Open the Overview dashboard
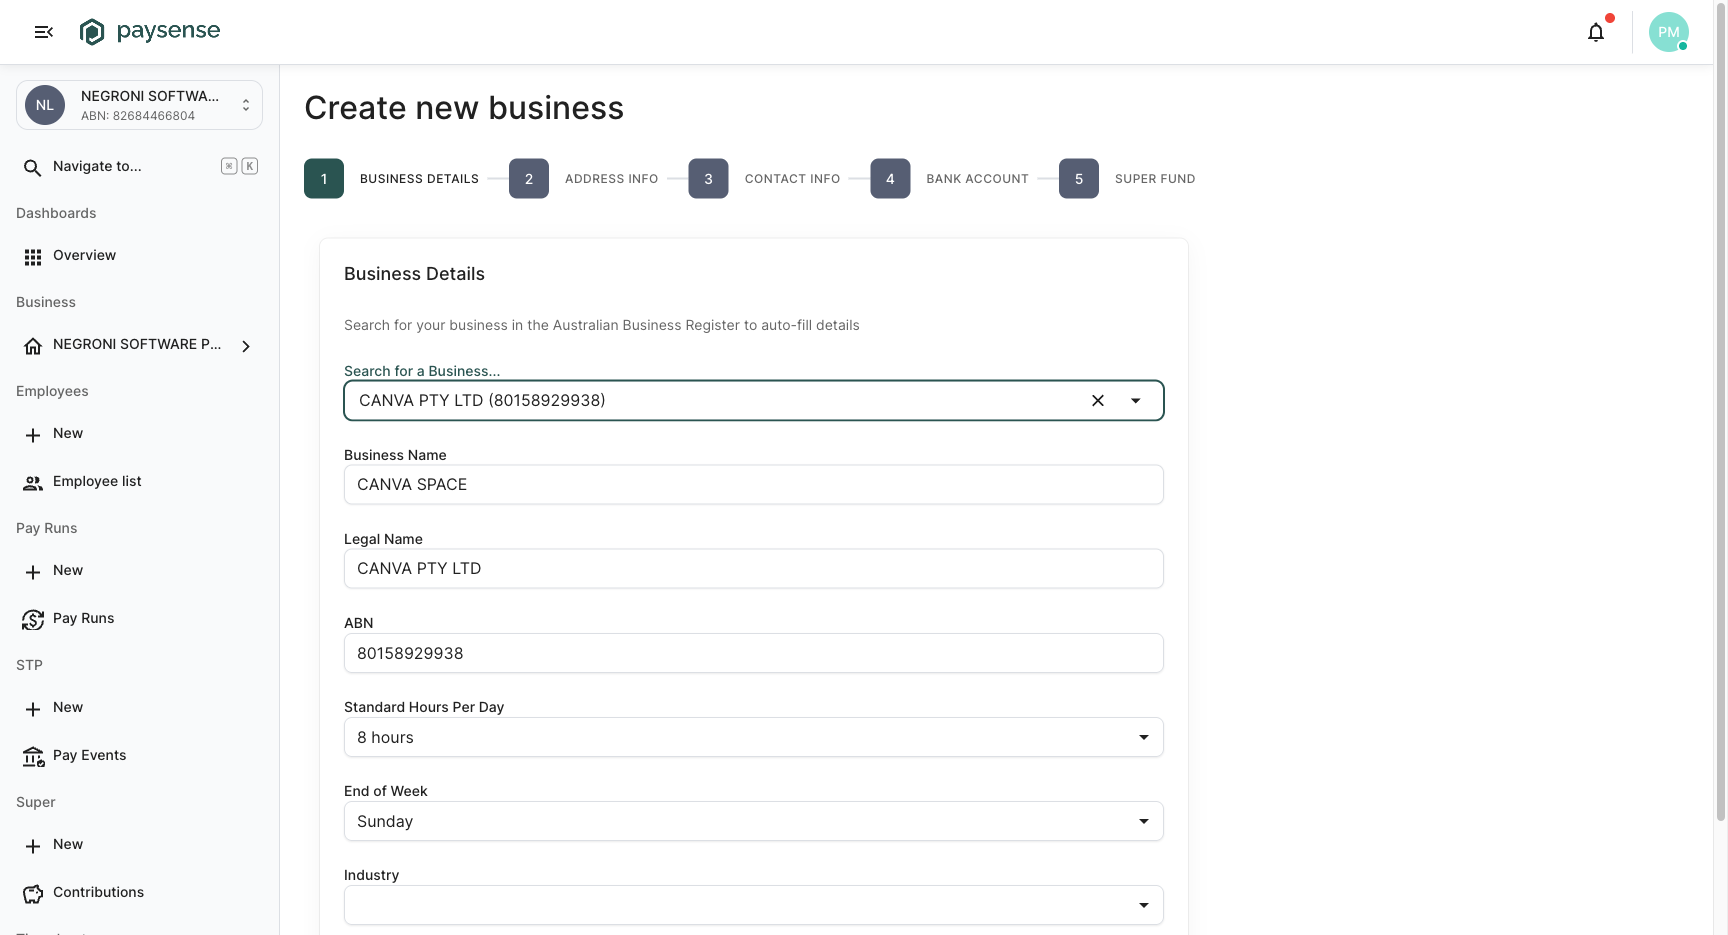 click(139, 256)
